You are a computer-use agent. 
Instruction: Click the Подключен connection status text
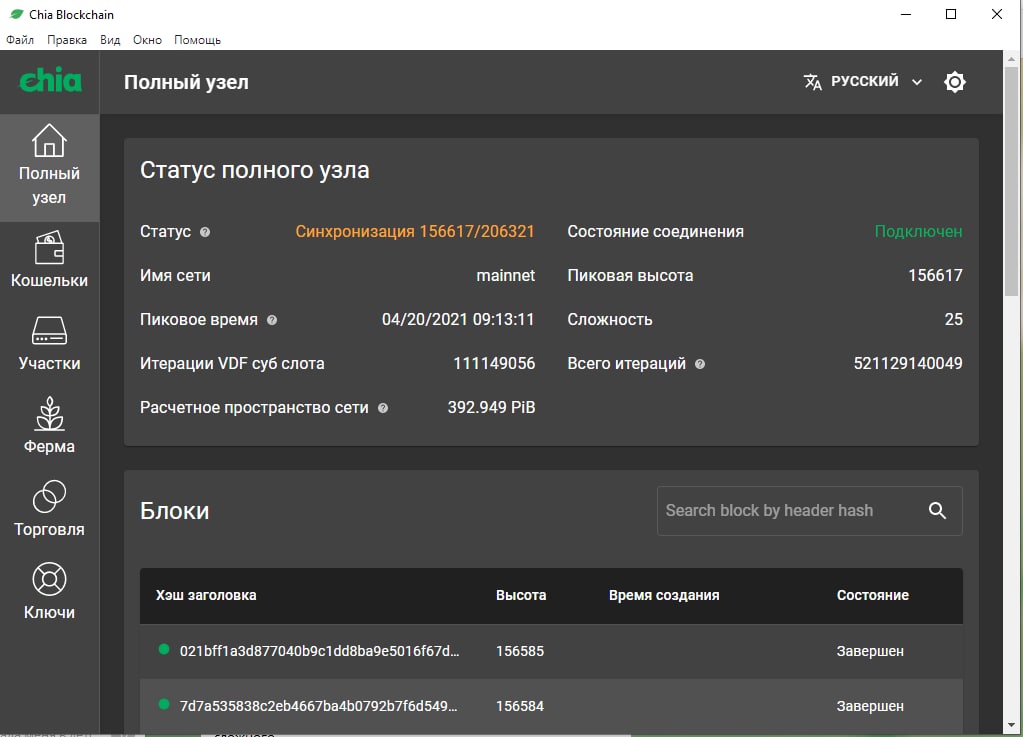click(919, 232)
